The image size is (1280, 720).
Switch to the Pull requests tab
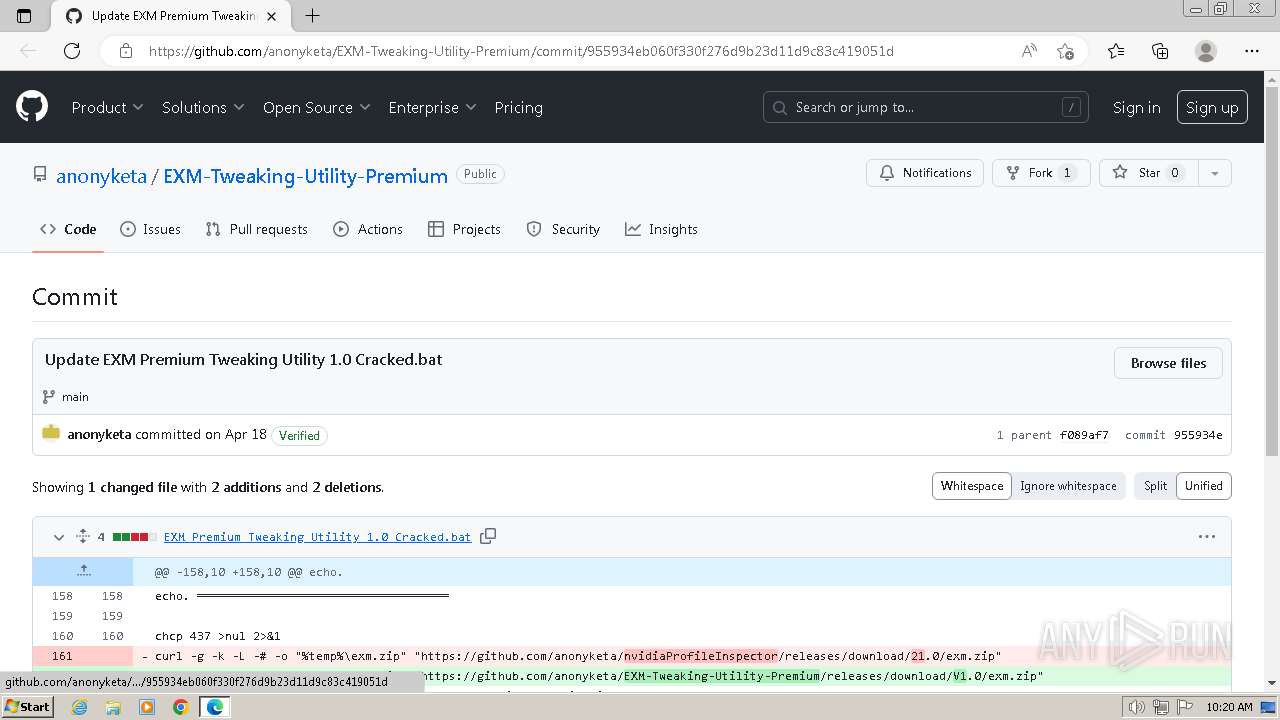pos(256,229)
